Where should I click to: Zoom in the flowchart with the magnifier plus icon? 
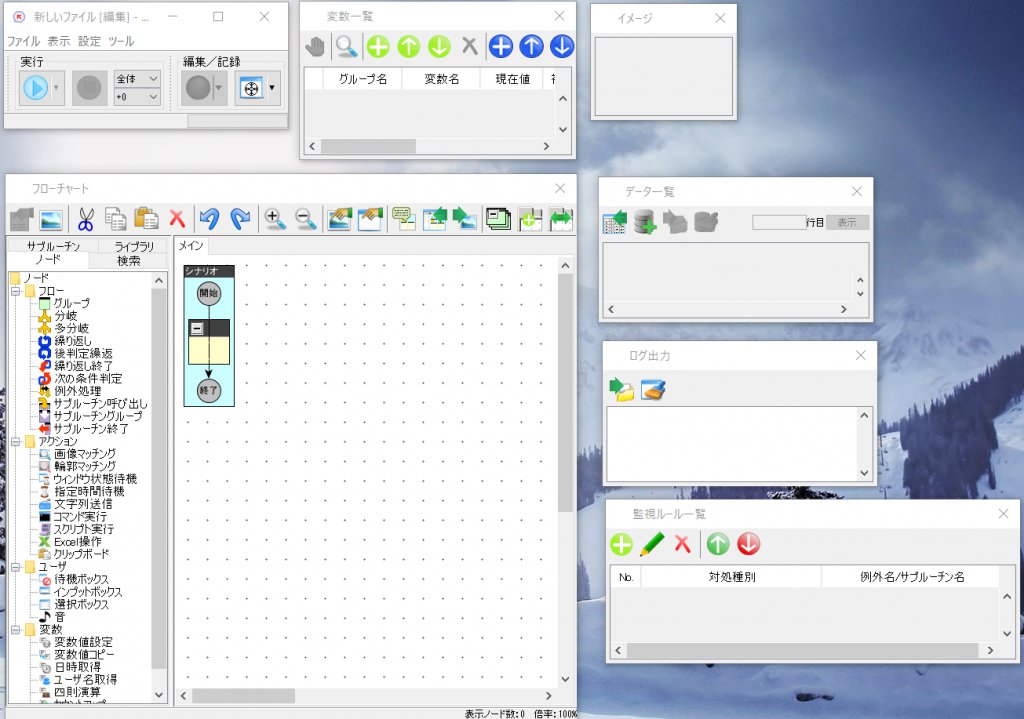(274, 218)
